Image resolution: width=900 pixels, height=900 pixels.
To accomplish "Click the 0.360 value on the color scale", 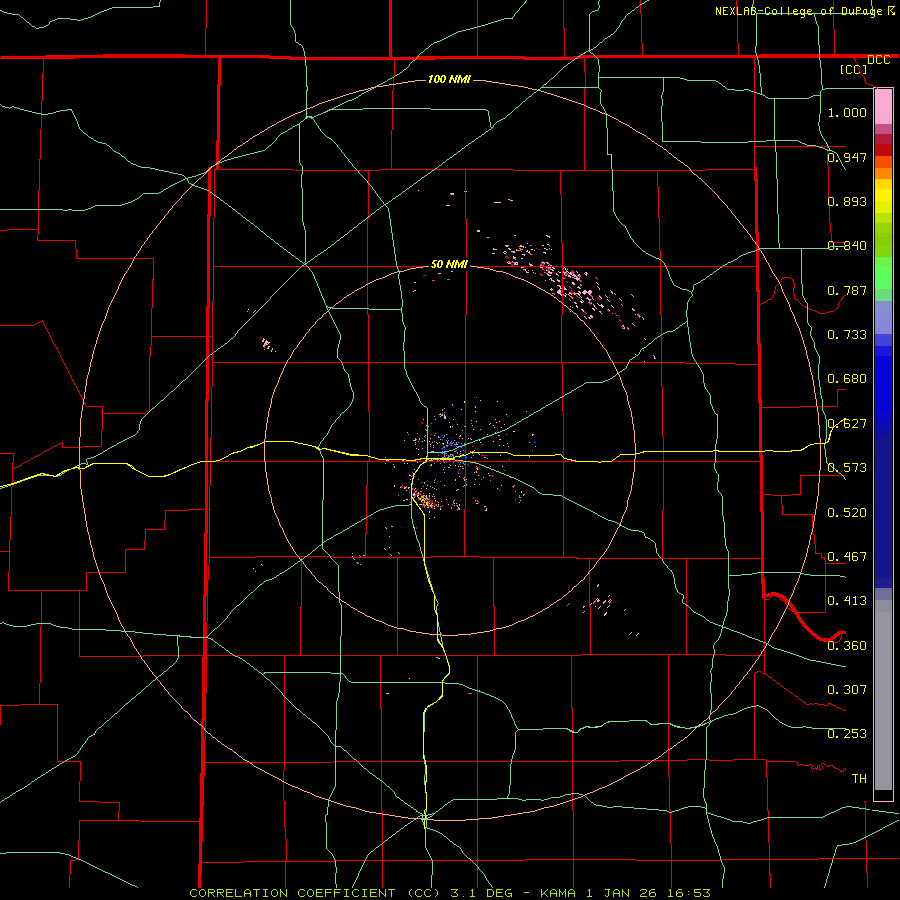I will pyautogui.click(x=847, y=646).
